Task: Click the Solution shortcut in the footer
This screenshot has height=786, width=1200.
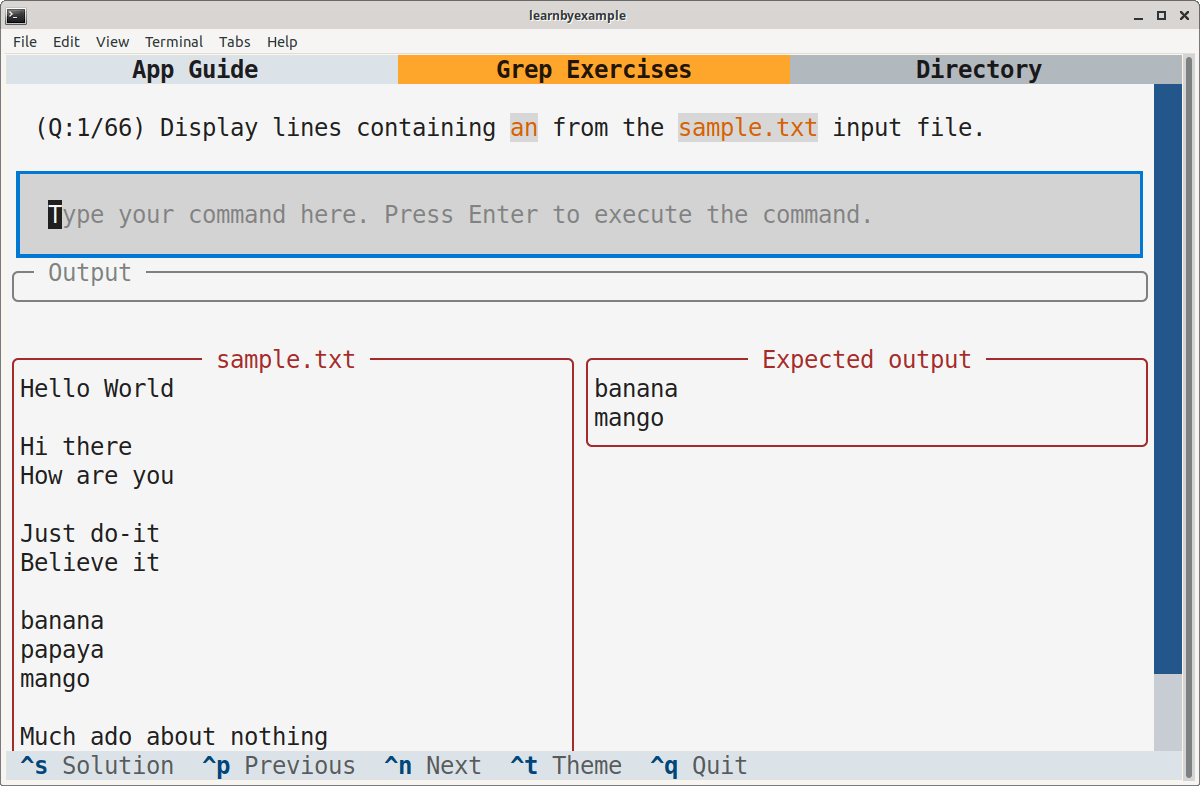Action: (91, 765)
